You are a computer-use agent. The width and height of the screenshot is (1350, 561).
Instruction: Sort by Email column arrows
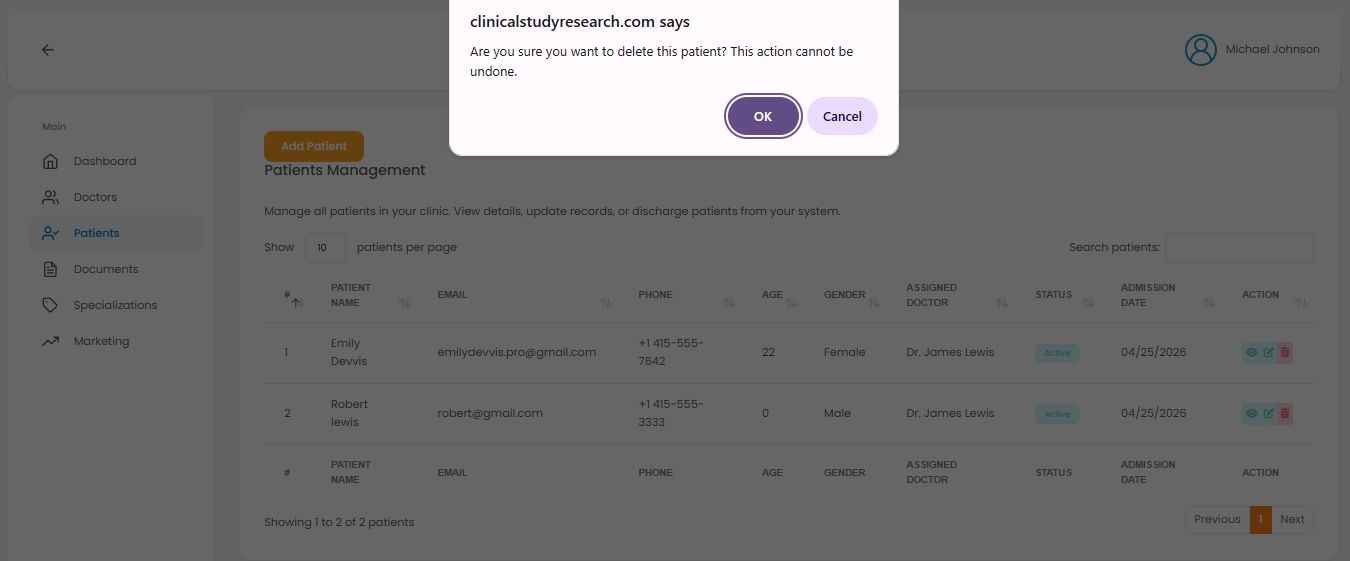(606, 302)
